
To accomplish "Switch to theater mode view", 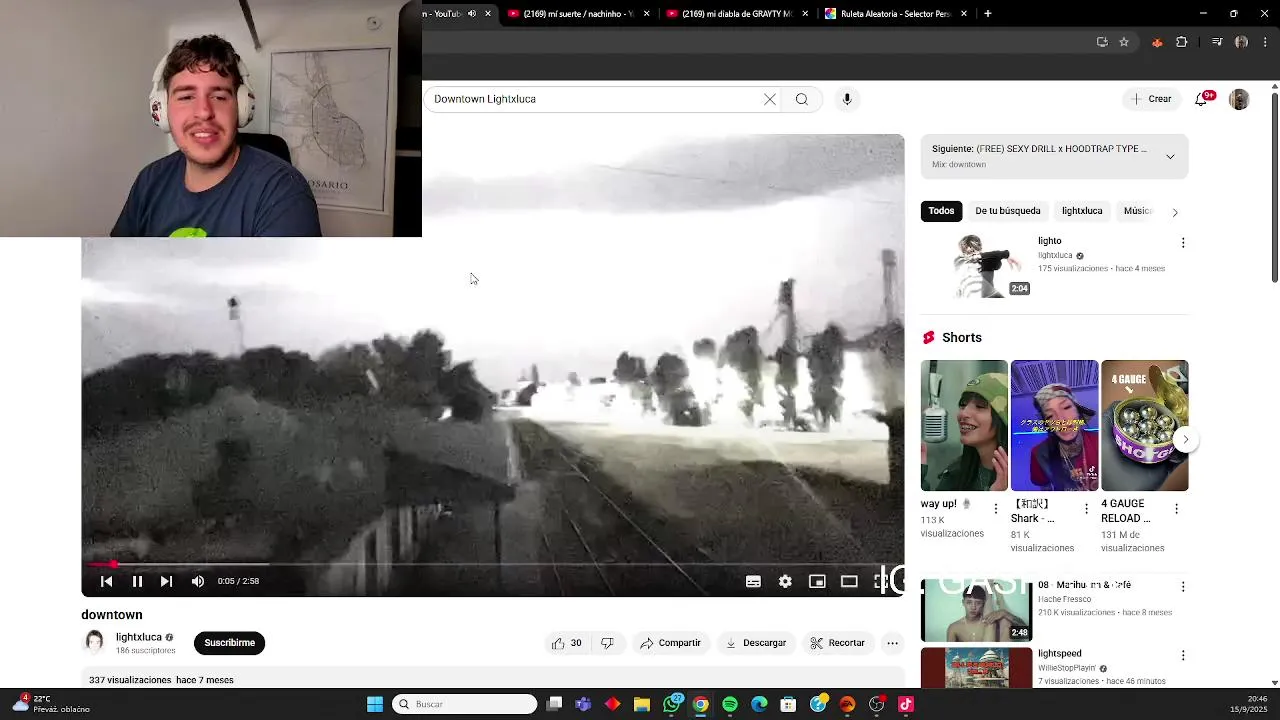I will coord(849,581).
